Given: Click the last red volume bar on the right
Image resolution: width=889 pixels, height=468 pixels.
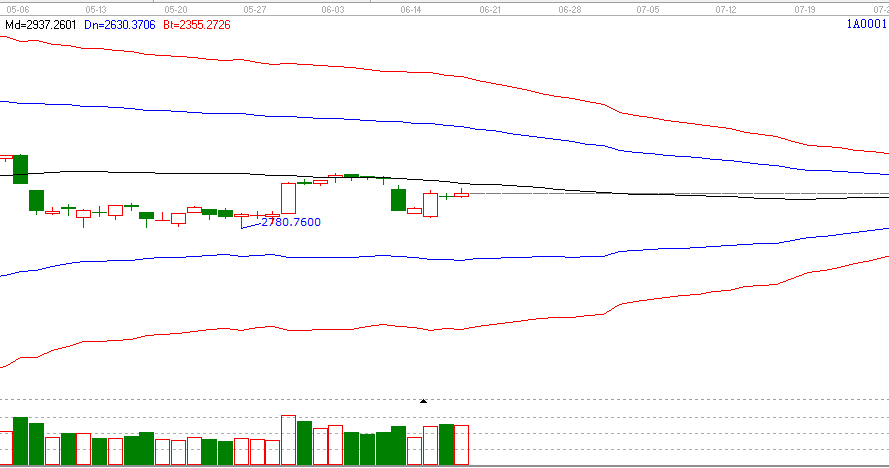Looking at the screenshot, I should [461, 445].
